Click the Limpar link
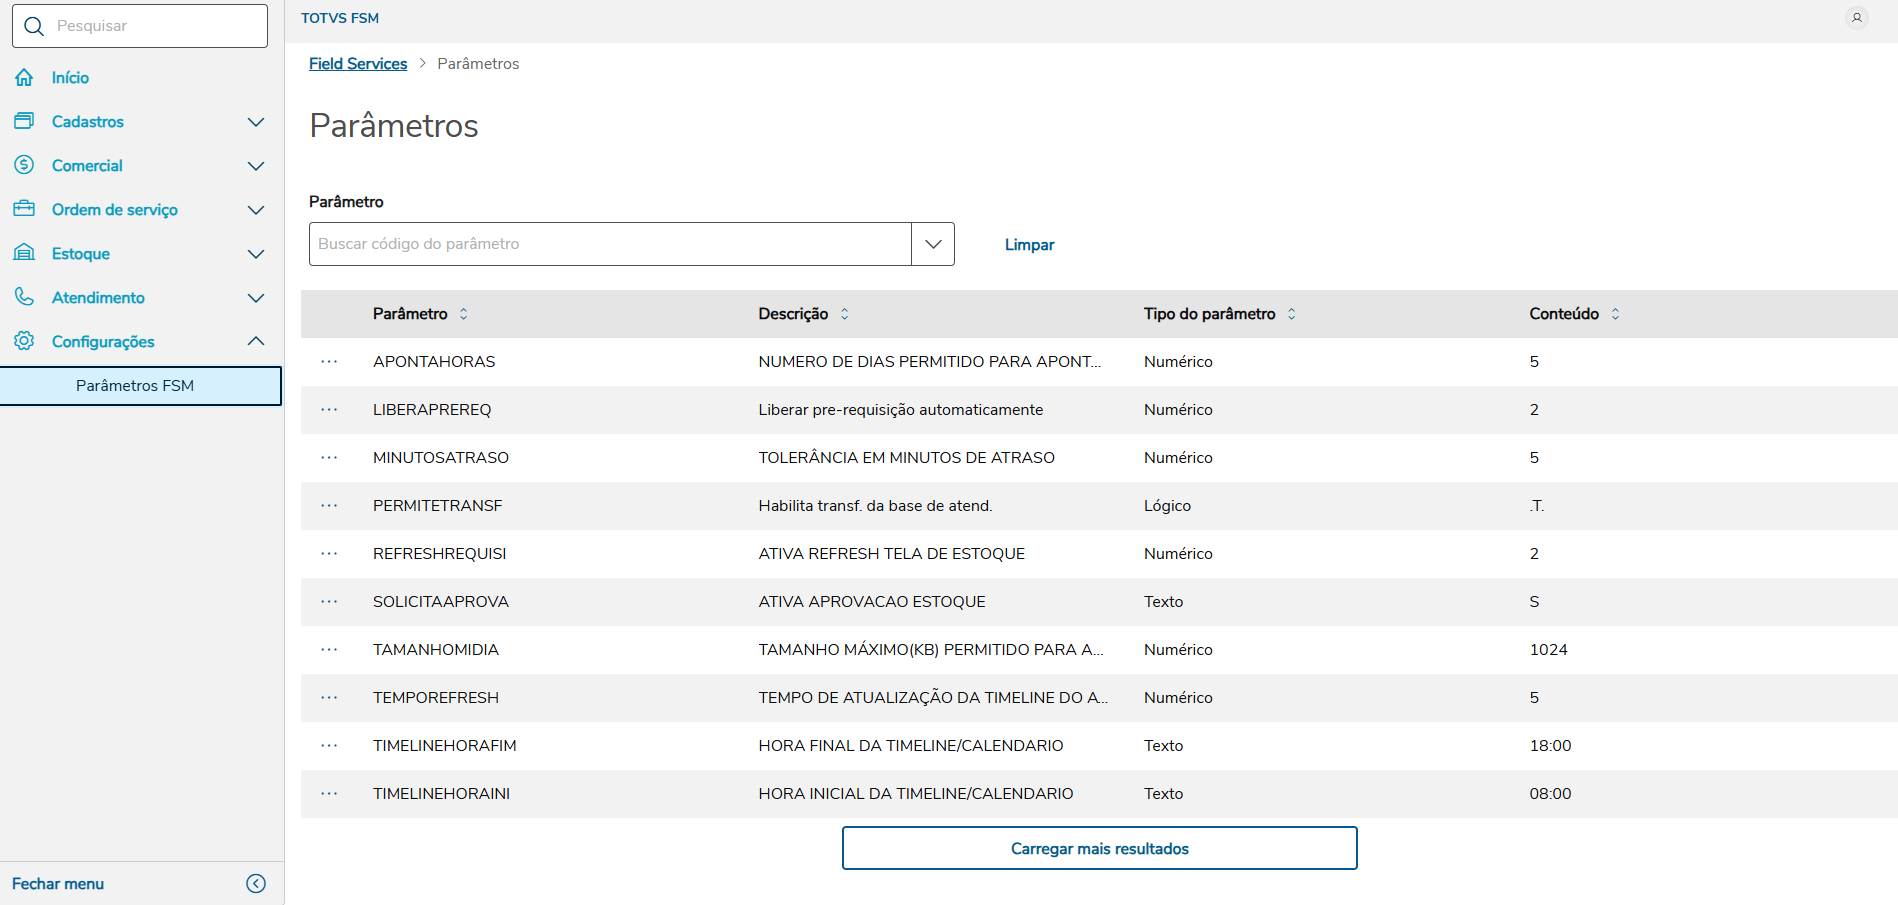 point(1029,245)
